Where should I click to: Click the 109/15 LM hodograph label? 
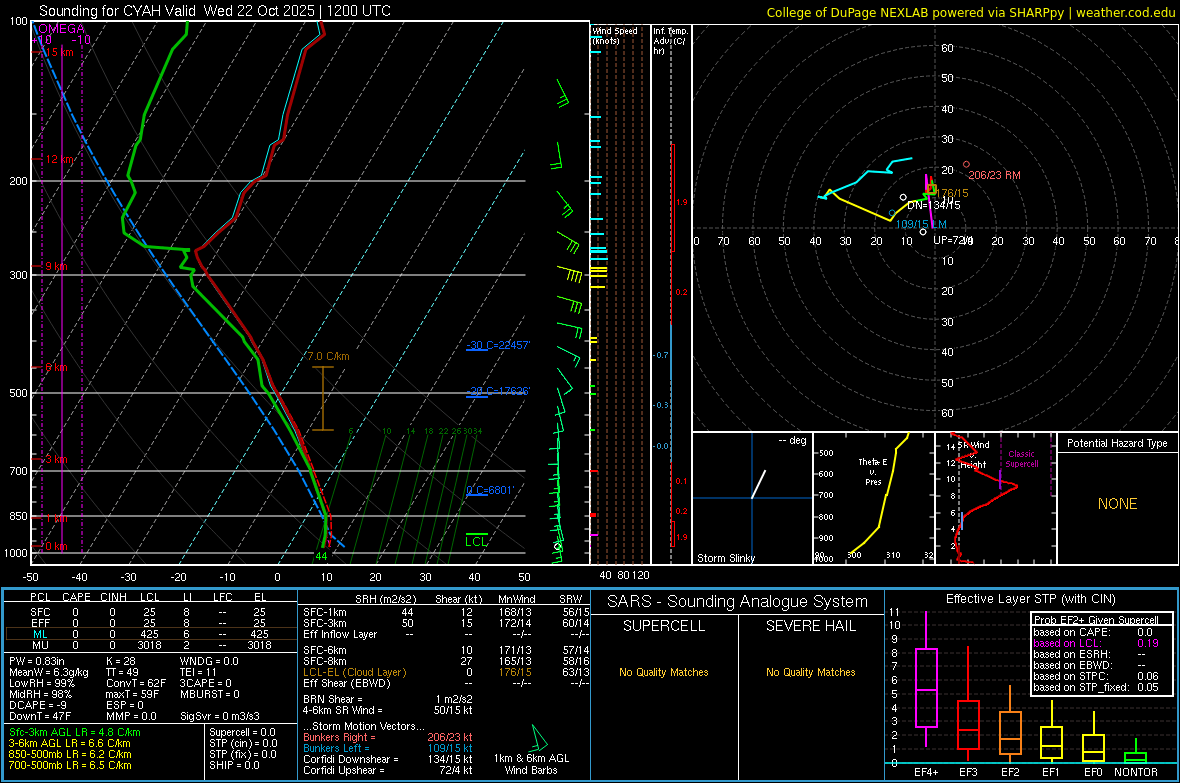point(921,224)
